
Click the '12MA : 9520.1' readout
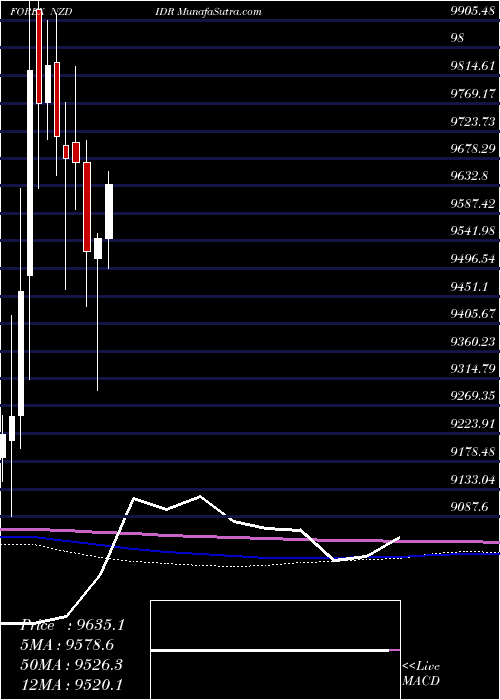pos(71,685)
